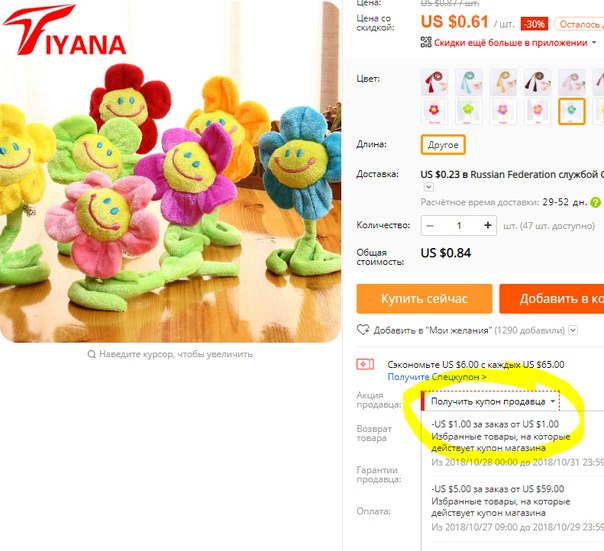Open the Получите Спецкупон link
Screen dimensions: 604x551
tap(437, 377)
